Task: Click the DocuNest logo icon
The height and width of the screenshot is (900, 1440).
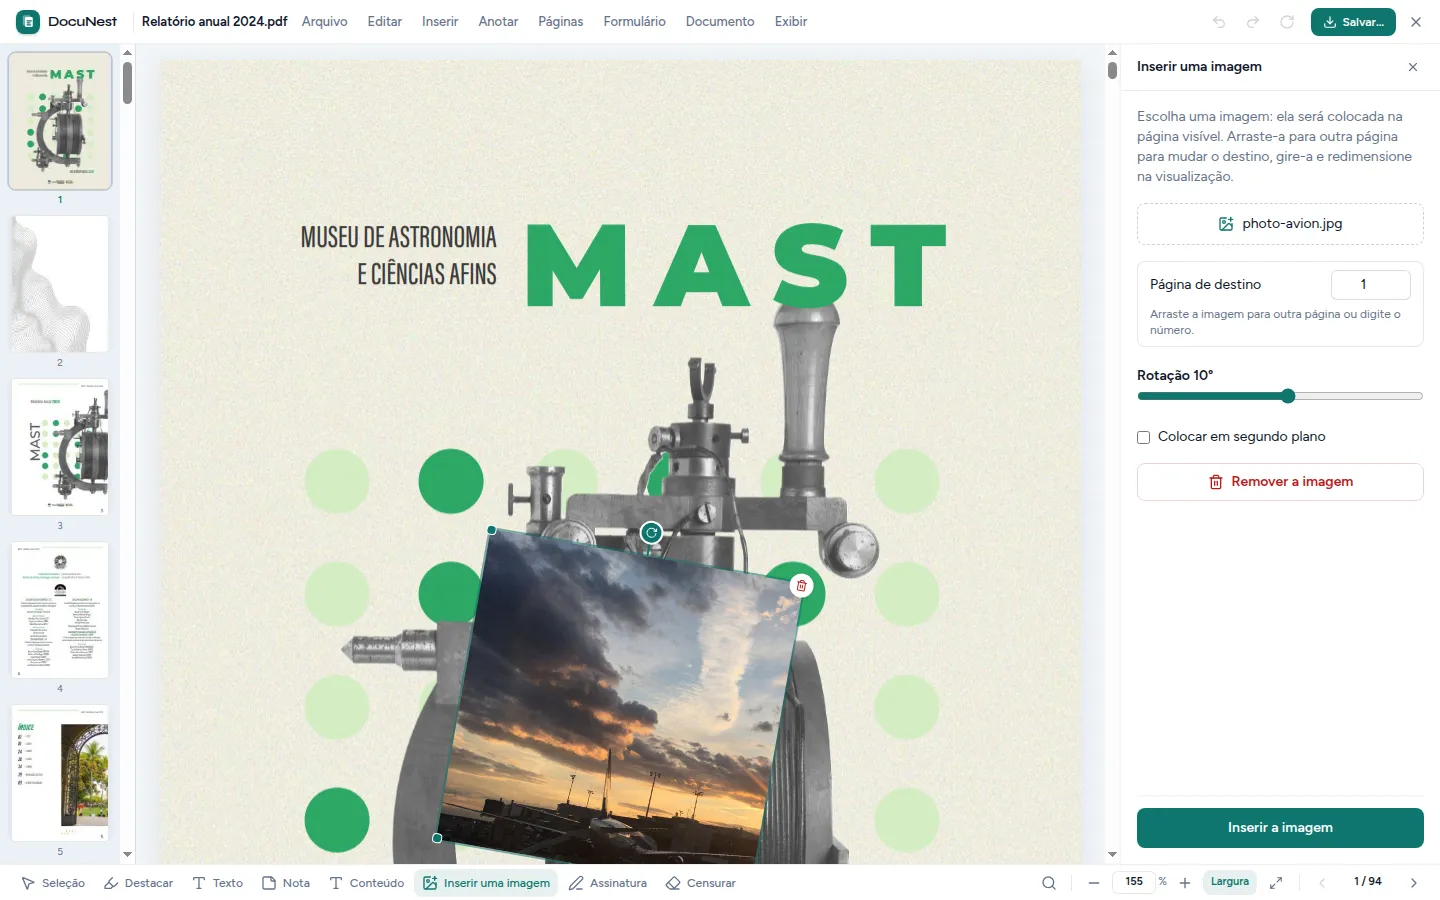Action: tap(28, 21)
